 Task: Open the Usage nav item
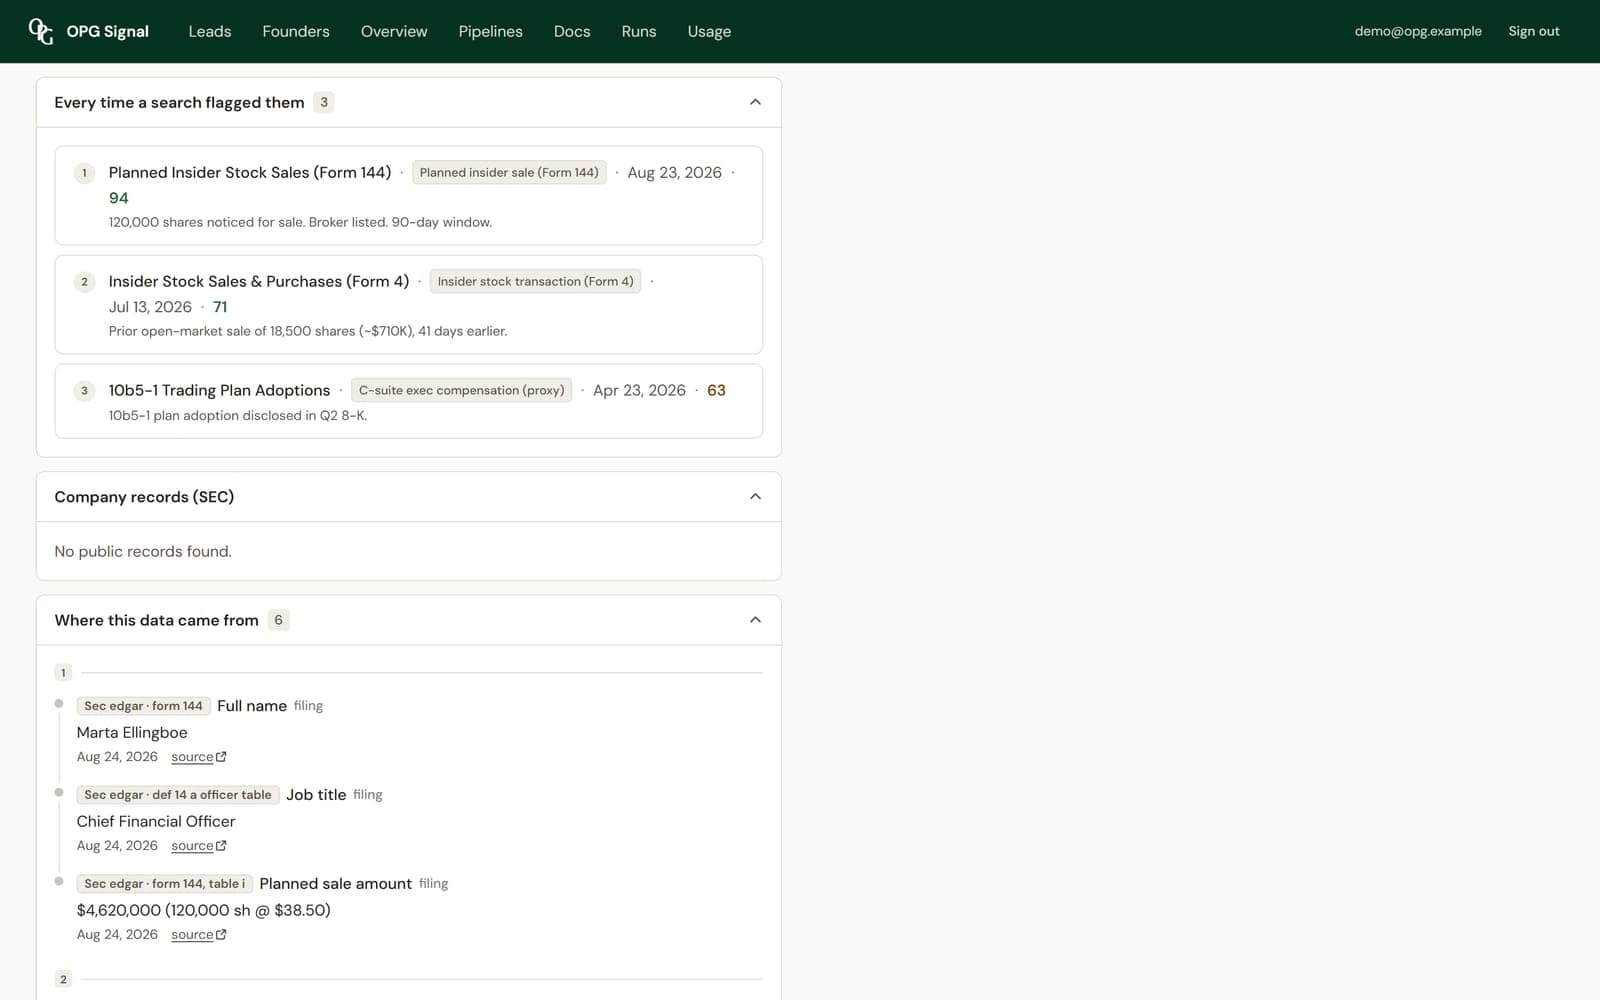point(709,31)
